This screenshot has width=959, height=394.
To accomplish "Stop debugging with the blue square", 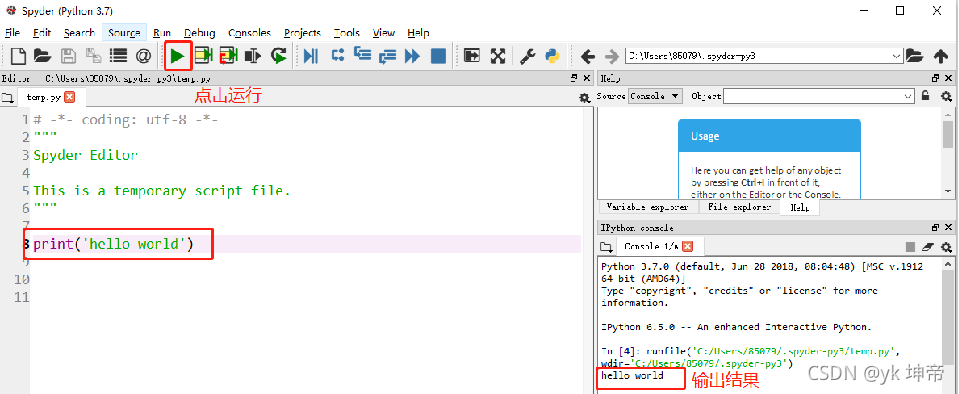I will click(x=439, y=56).
